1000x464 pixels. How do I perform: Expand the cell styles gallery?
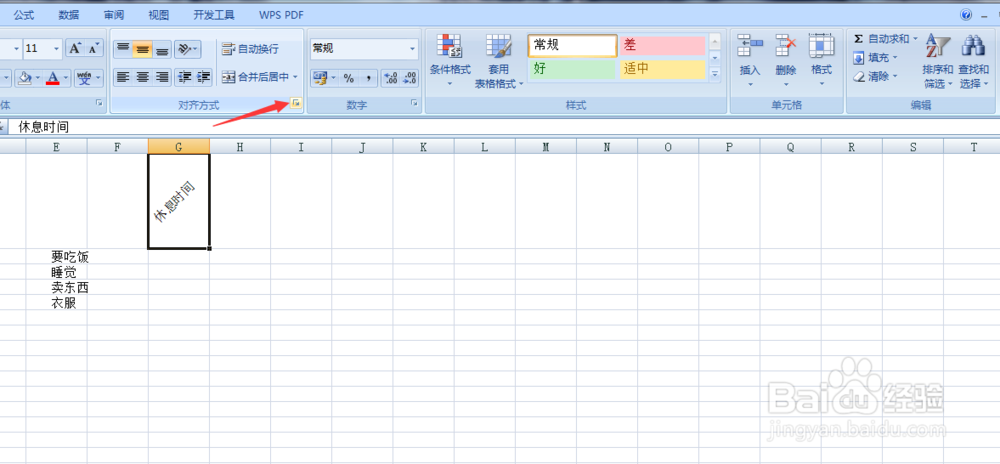(x=715, y=74)
